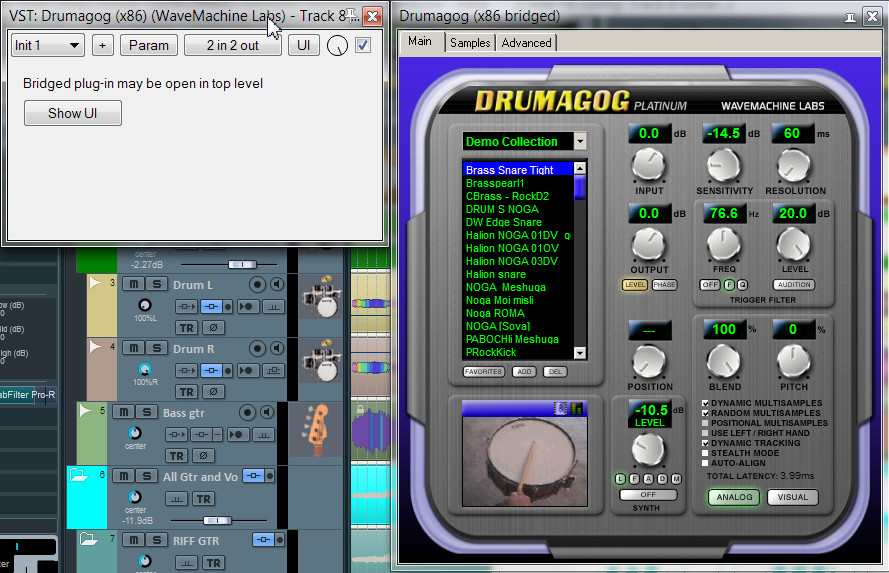Solo the Drum R track

tap(156, 348)
